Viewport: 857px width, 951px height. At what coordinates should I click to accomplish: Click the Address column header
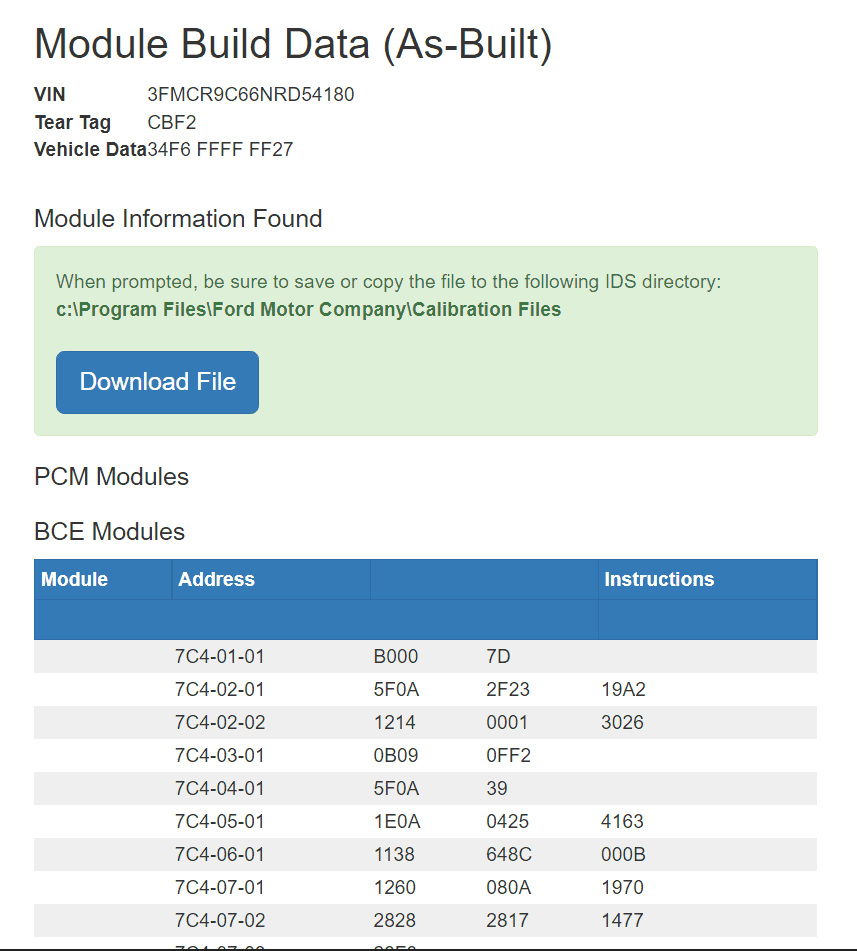216,579
